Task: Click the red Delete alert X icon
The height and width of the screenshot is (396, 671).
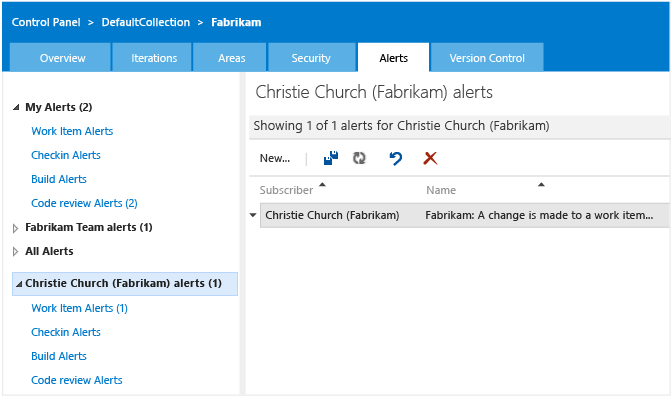Action: [430, 158]
